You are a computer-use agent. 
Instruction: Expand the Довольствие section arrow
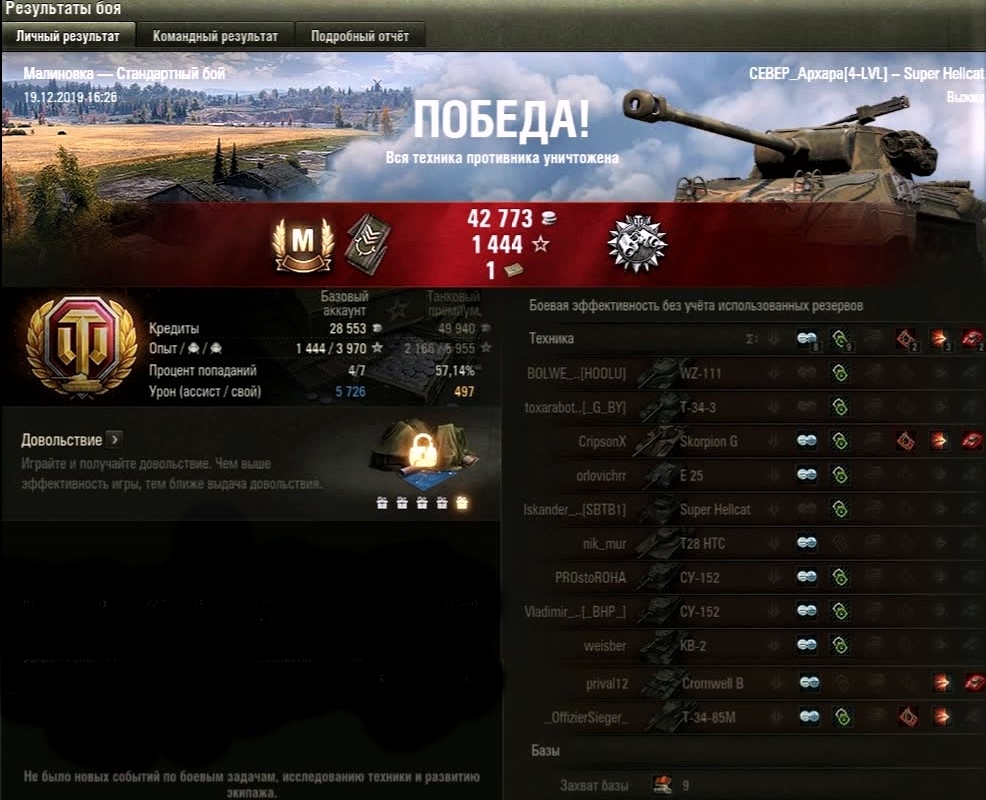coord(114,439)
